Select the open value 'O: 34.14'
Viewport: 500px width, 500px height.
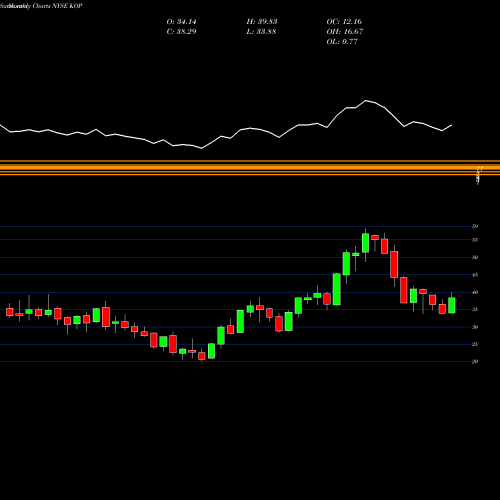click(181, 22)
